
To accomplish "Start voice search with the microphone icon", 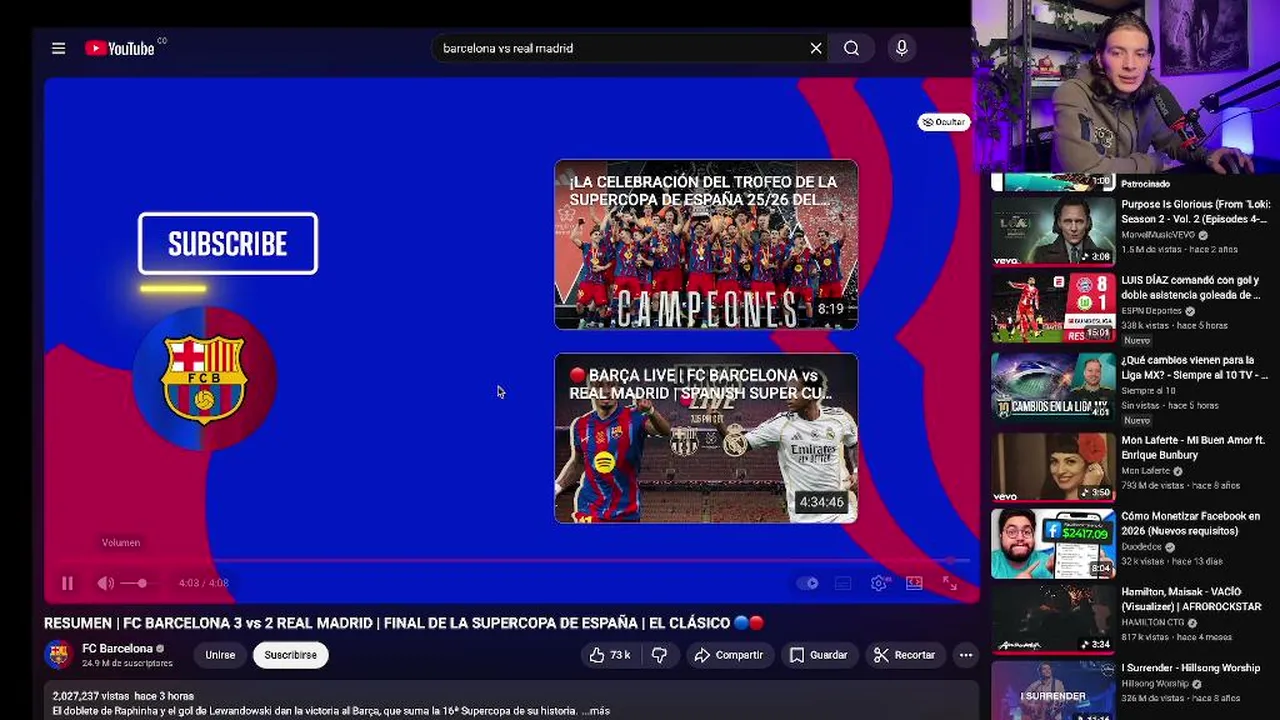I will [901, 48].
